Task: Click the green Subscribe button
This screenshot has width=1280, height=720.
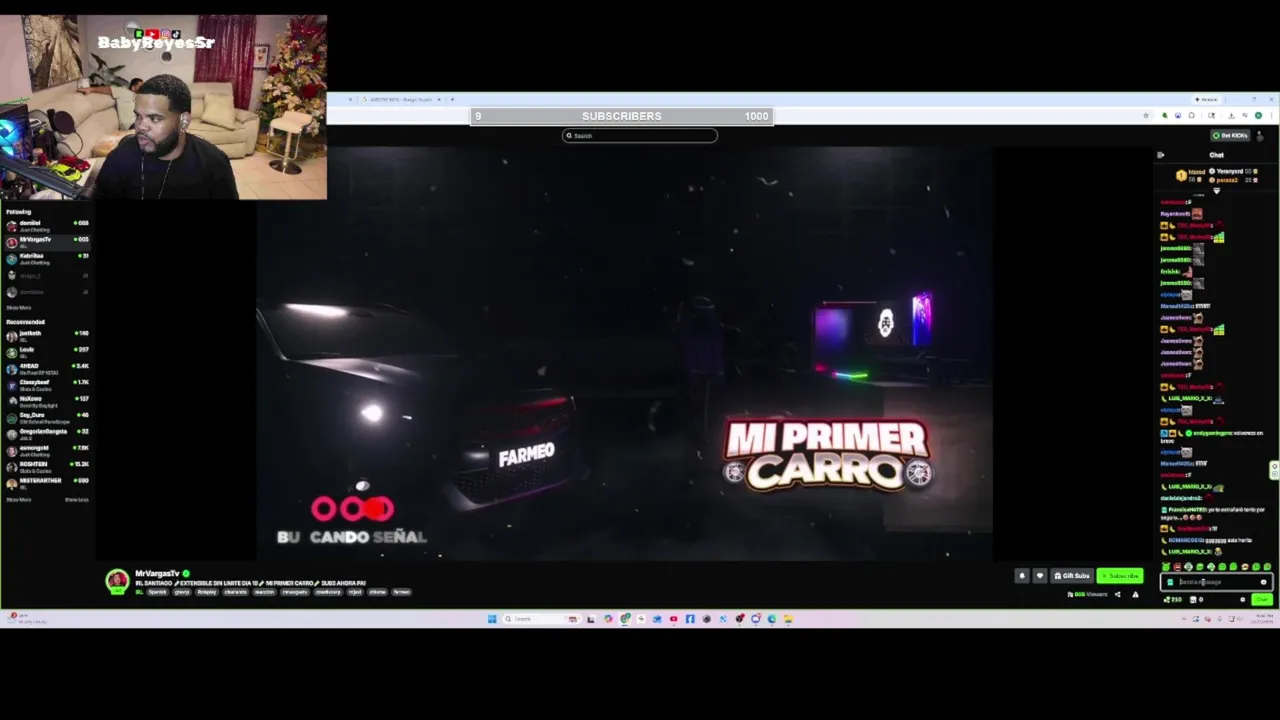Action: coord(1120,576)
